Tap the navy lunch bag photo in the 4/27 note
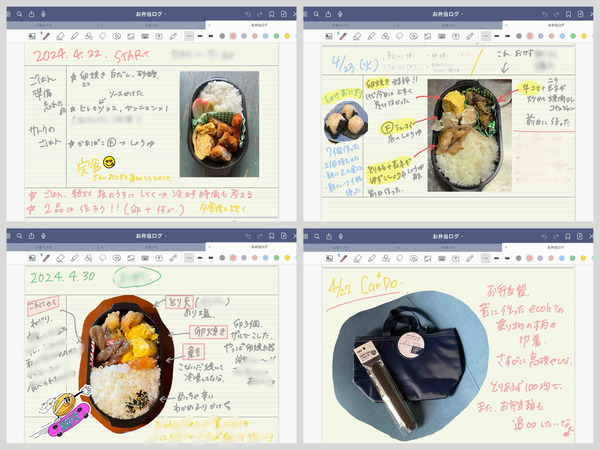Viewport: 600px width, 450px height. click(x=411, y=365)
